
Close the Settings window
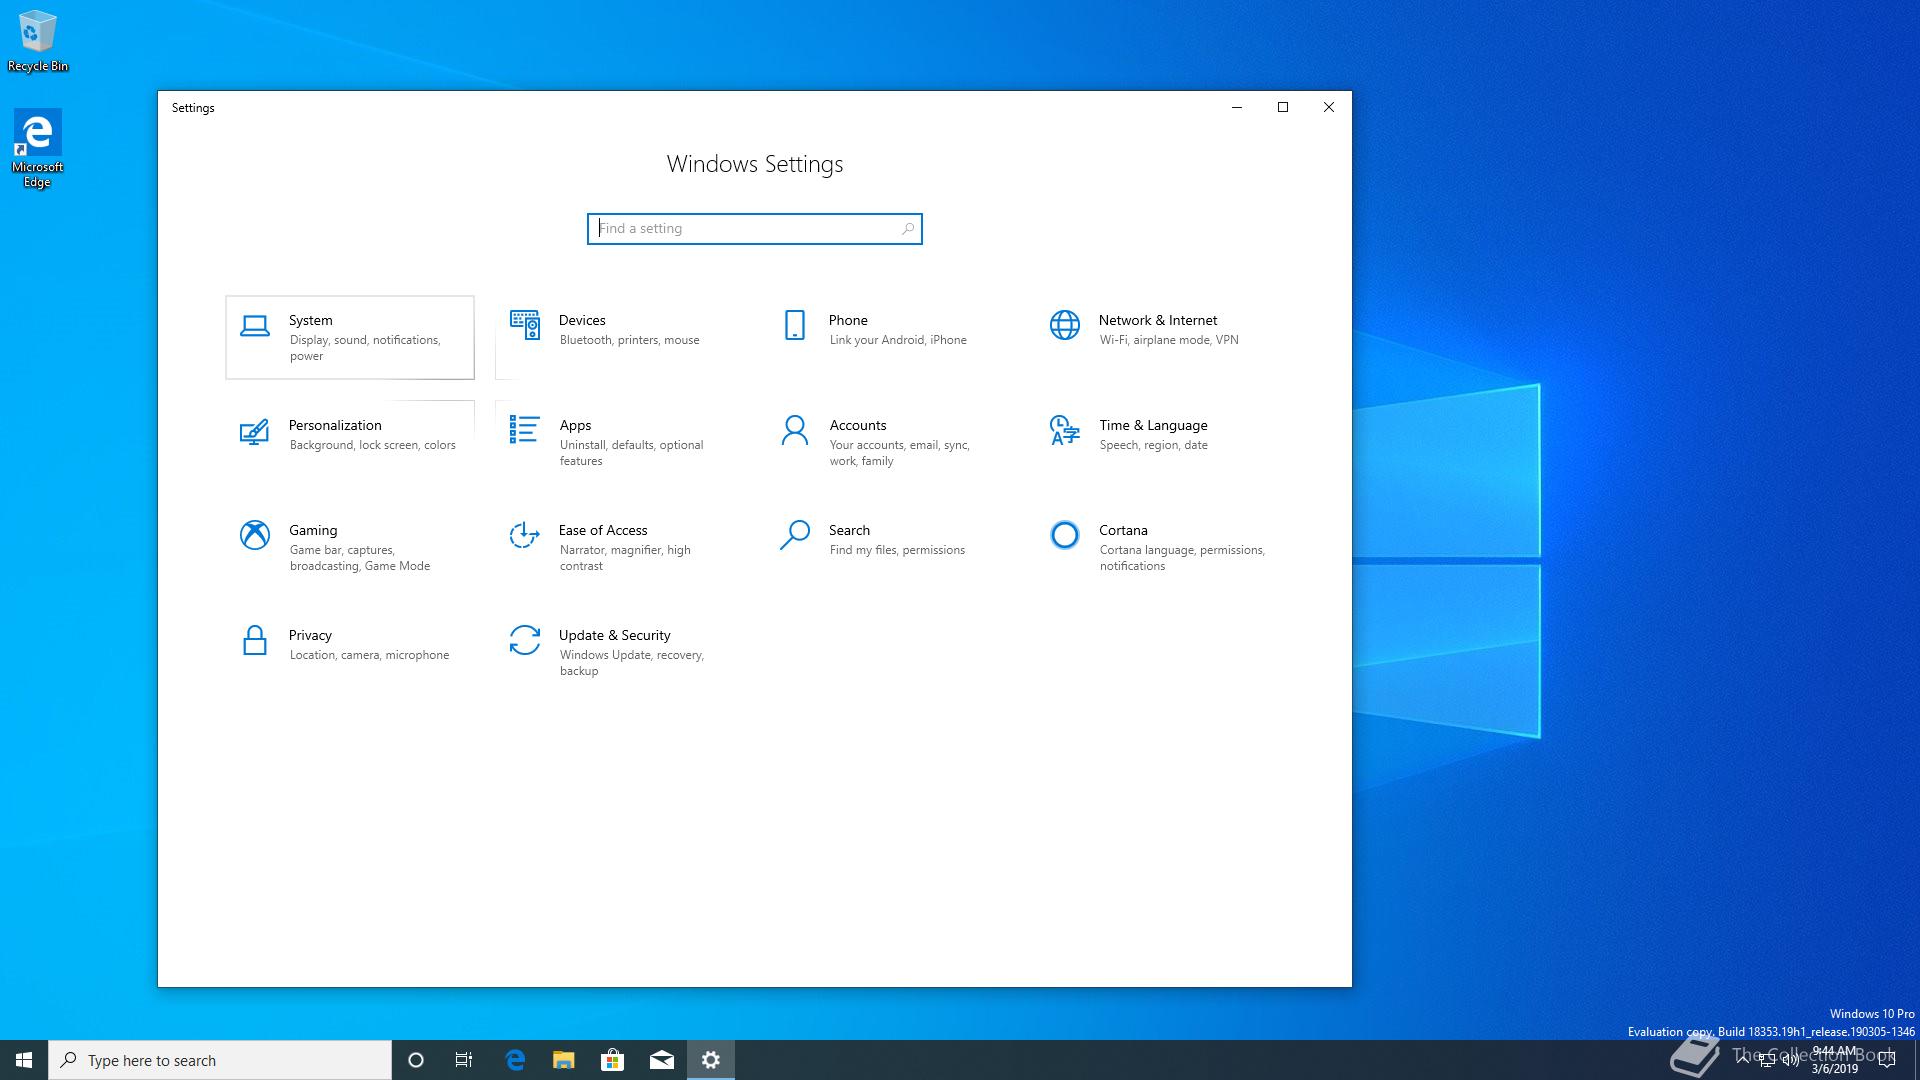coord(1329,107)
